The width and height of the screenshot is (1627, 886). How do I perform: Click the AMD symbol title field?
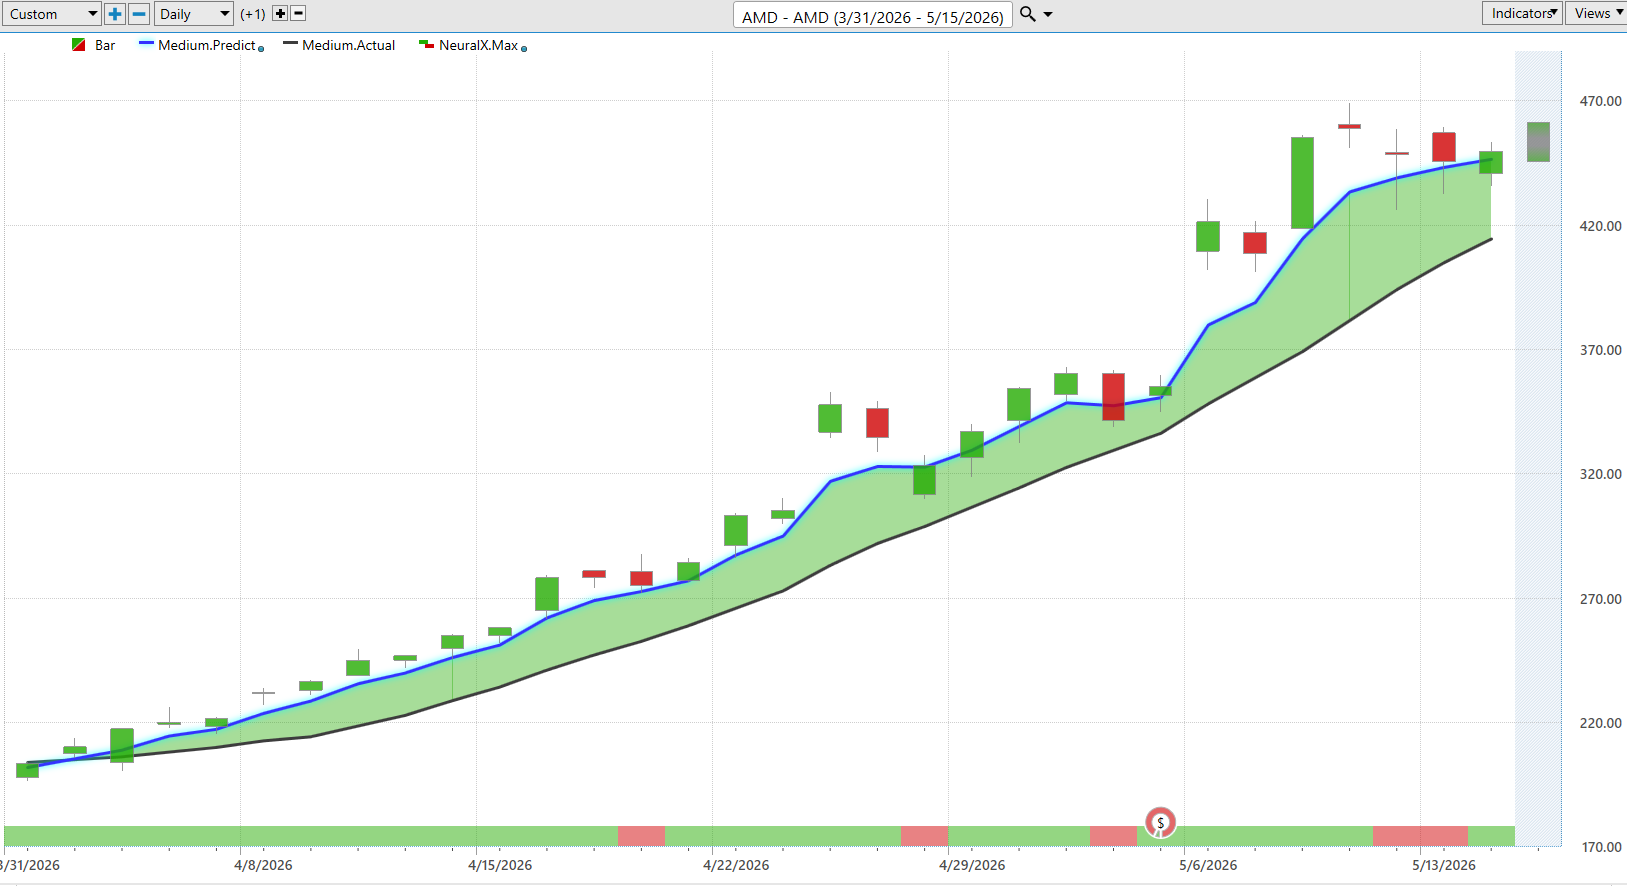(x=873, y=16)
